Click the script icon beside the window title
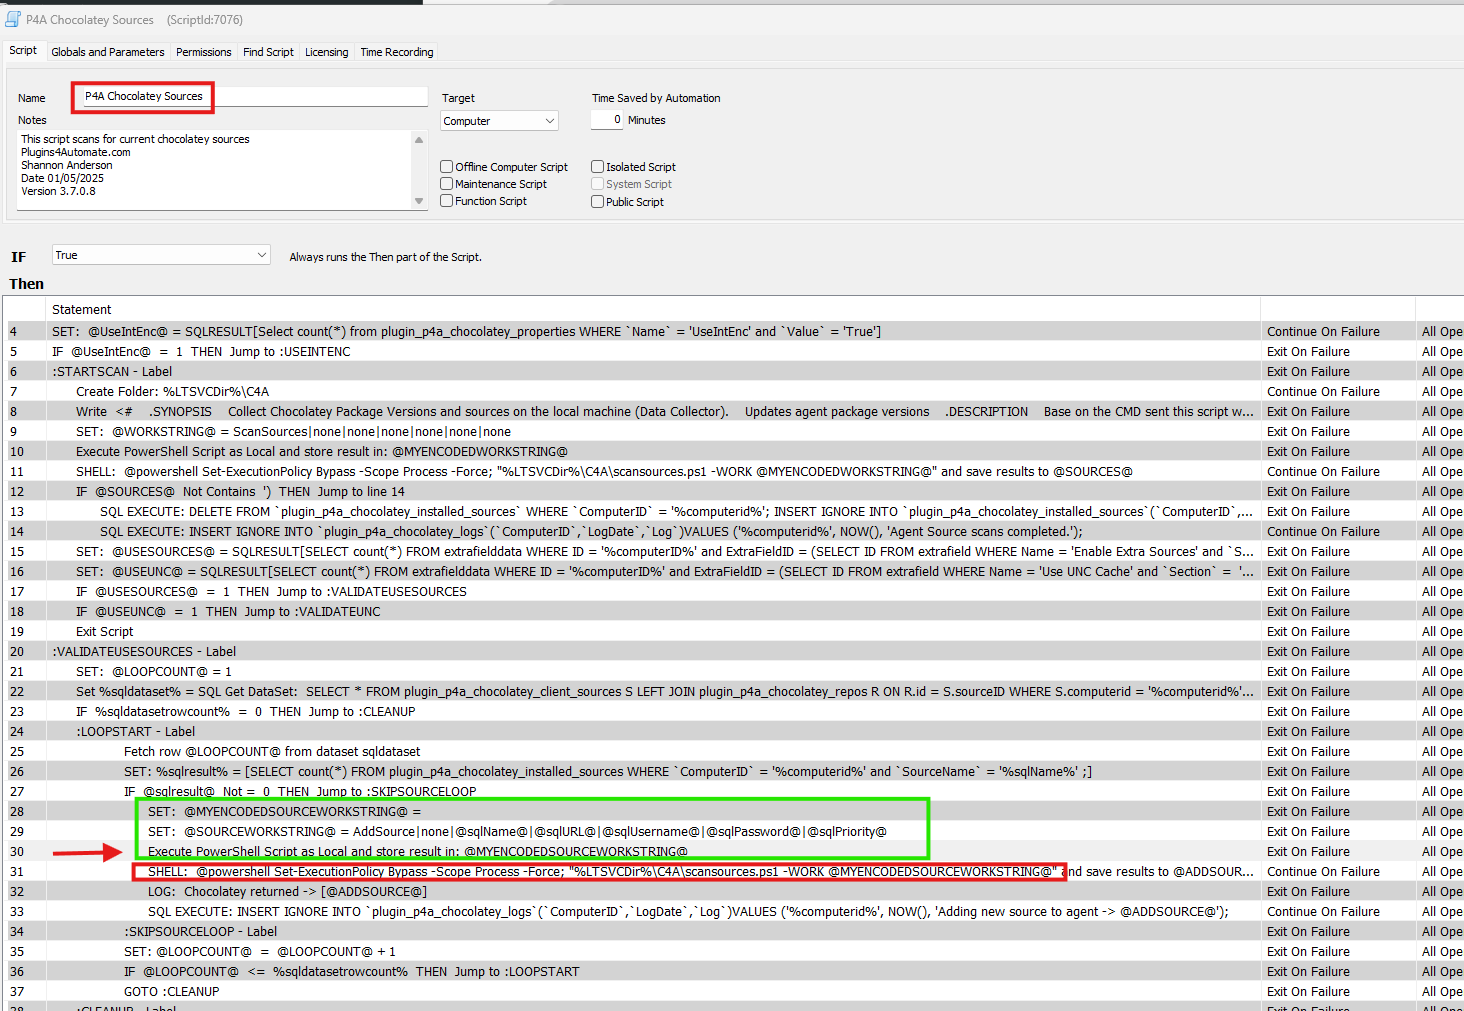 13,19
